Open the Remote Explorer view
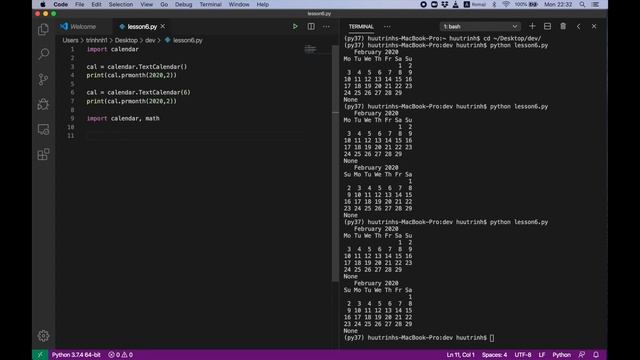 pos(43,129)
